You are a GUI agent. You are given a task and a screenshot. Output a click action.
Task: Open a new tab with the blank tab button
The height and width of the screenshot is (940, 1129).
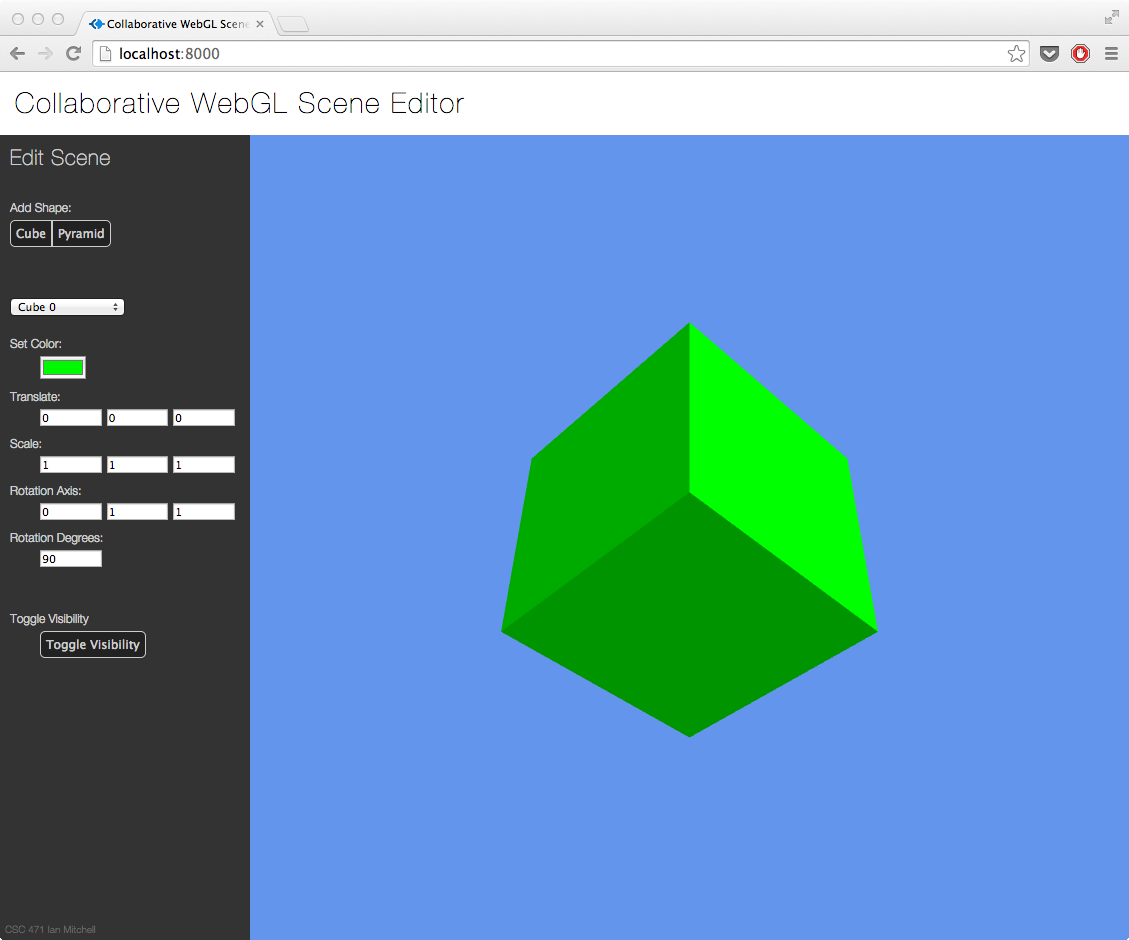[293, 24]
